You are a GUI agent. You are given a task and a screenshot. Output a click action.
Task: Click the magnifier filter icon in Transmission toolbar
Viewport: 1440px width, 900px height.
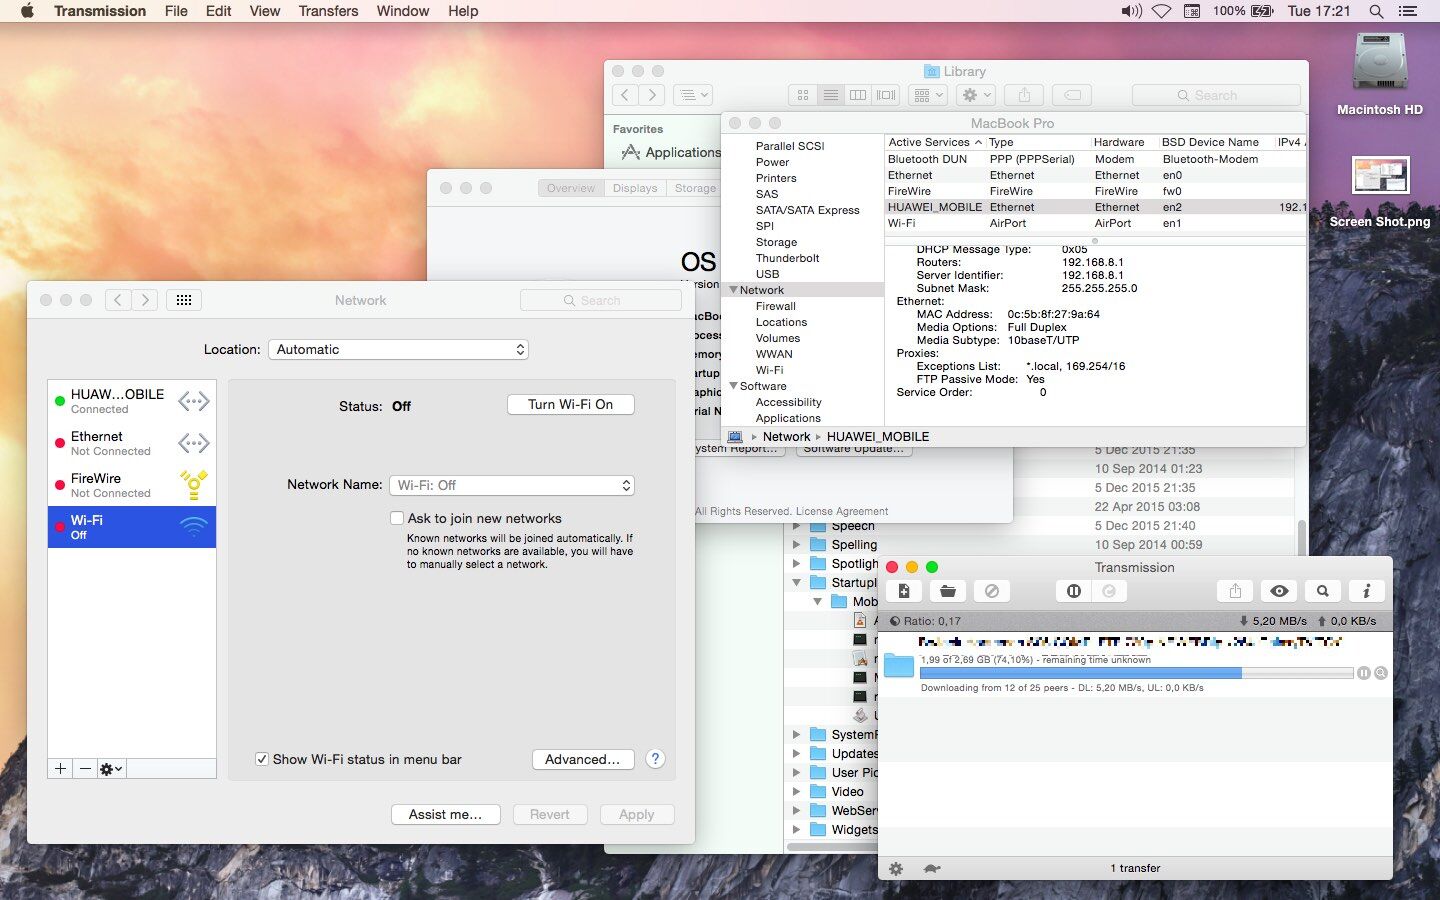[1322, 591]
